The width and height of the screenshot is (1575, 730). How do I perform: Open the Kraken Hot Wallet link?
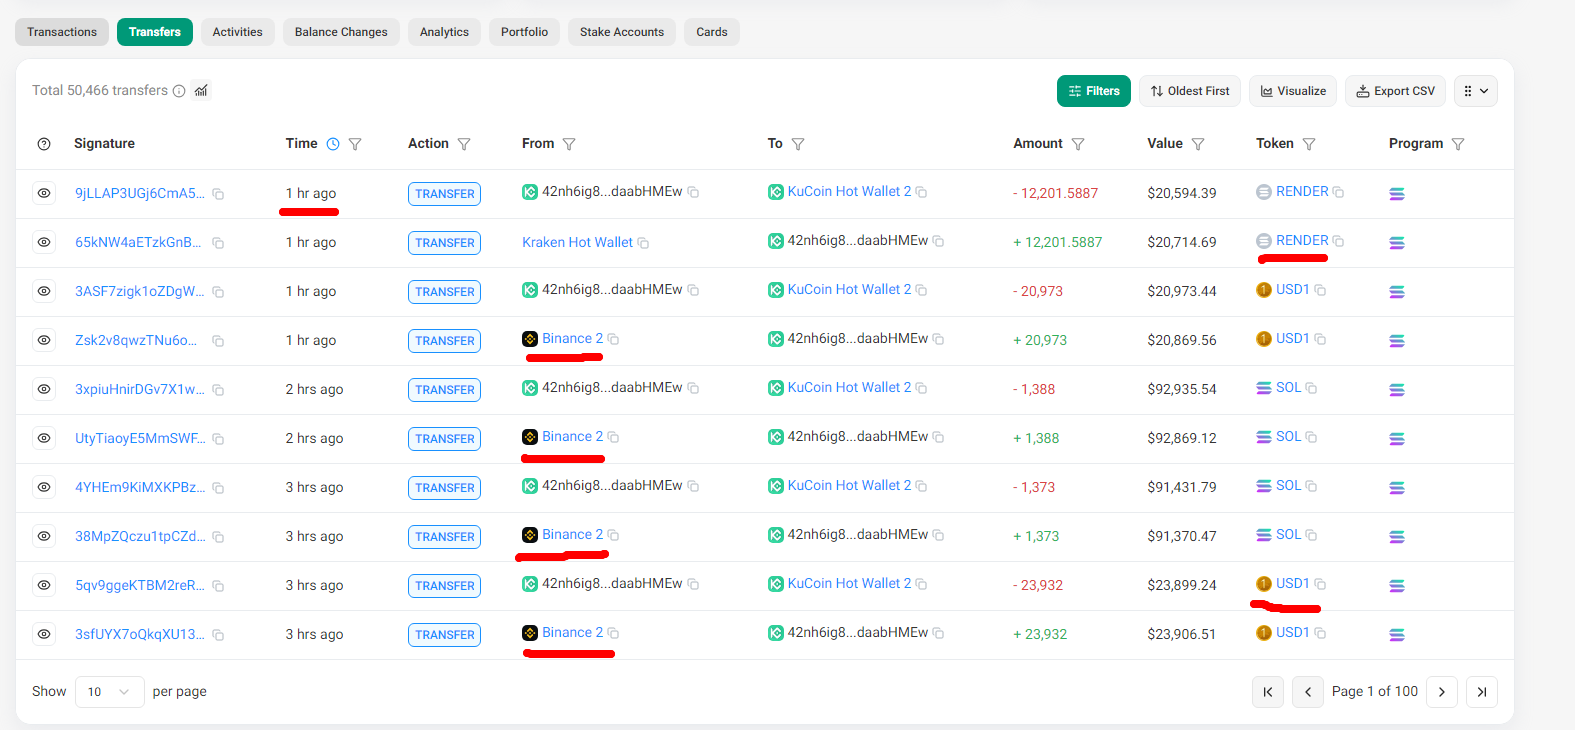click(577, 243)
